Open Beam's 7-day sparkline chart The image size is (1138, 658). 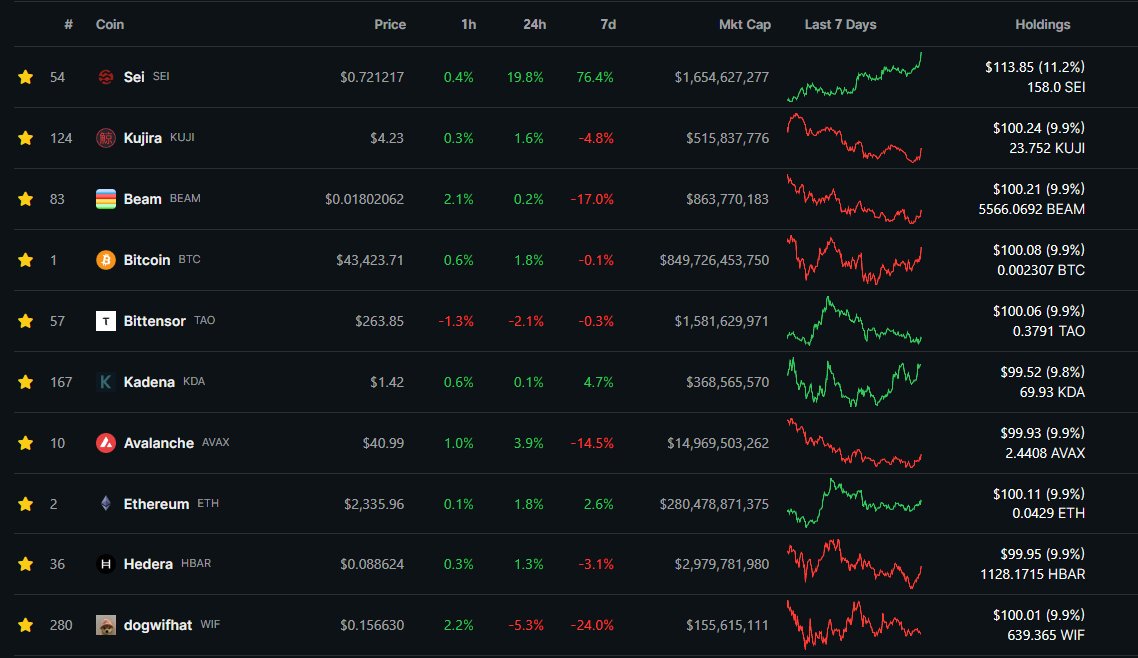854,199
